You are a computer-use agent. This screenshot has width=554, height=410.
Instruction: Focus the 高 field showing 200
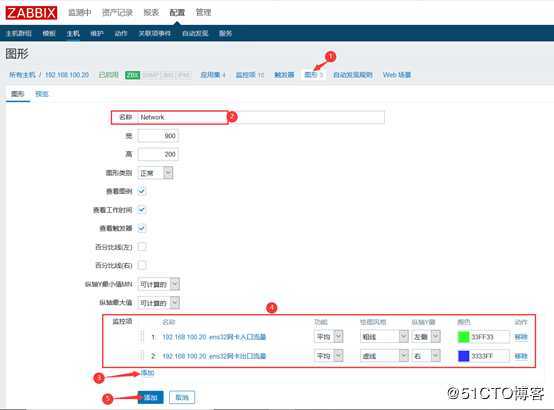click(x=158, y=154)
